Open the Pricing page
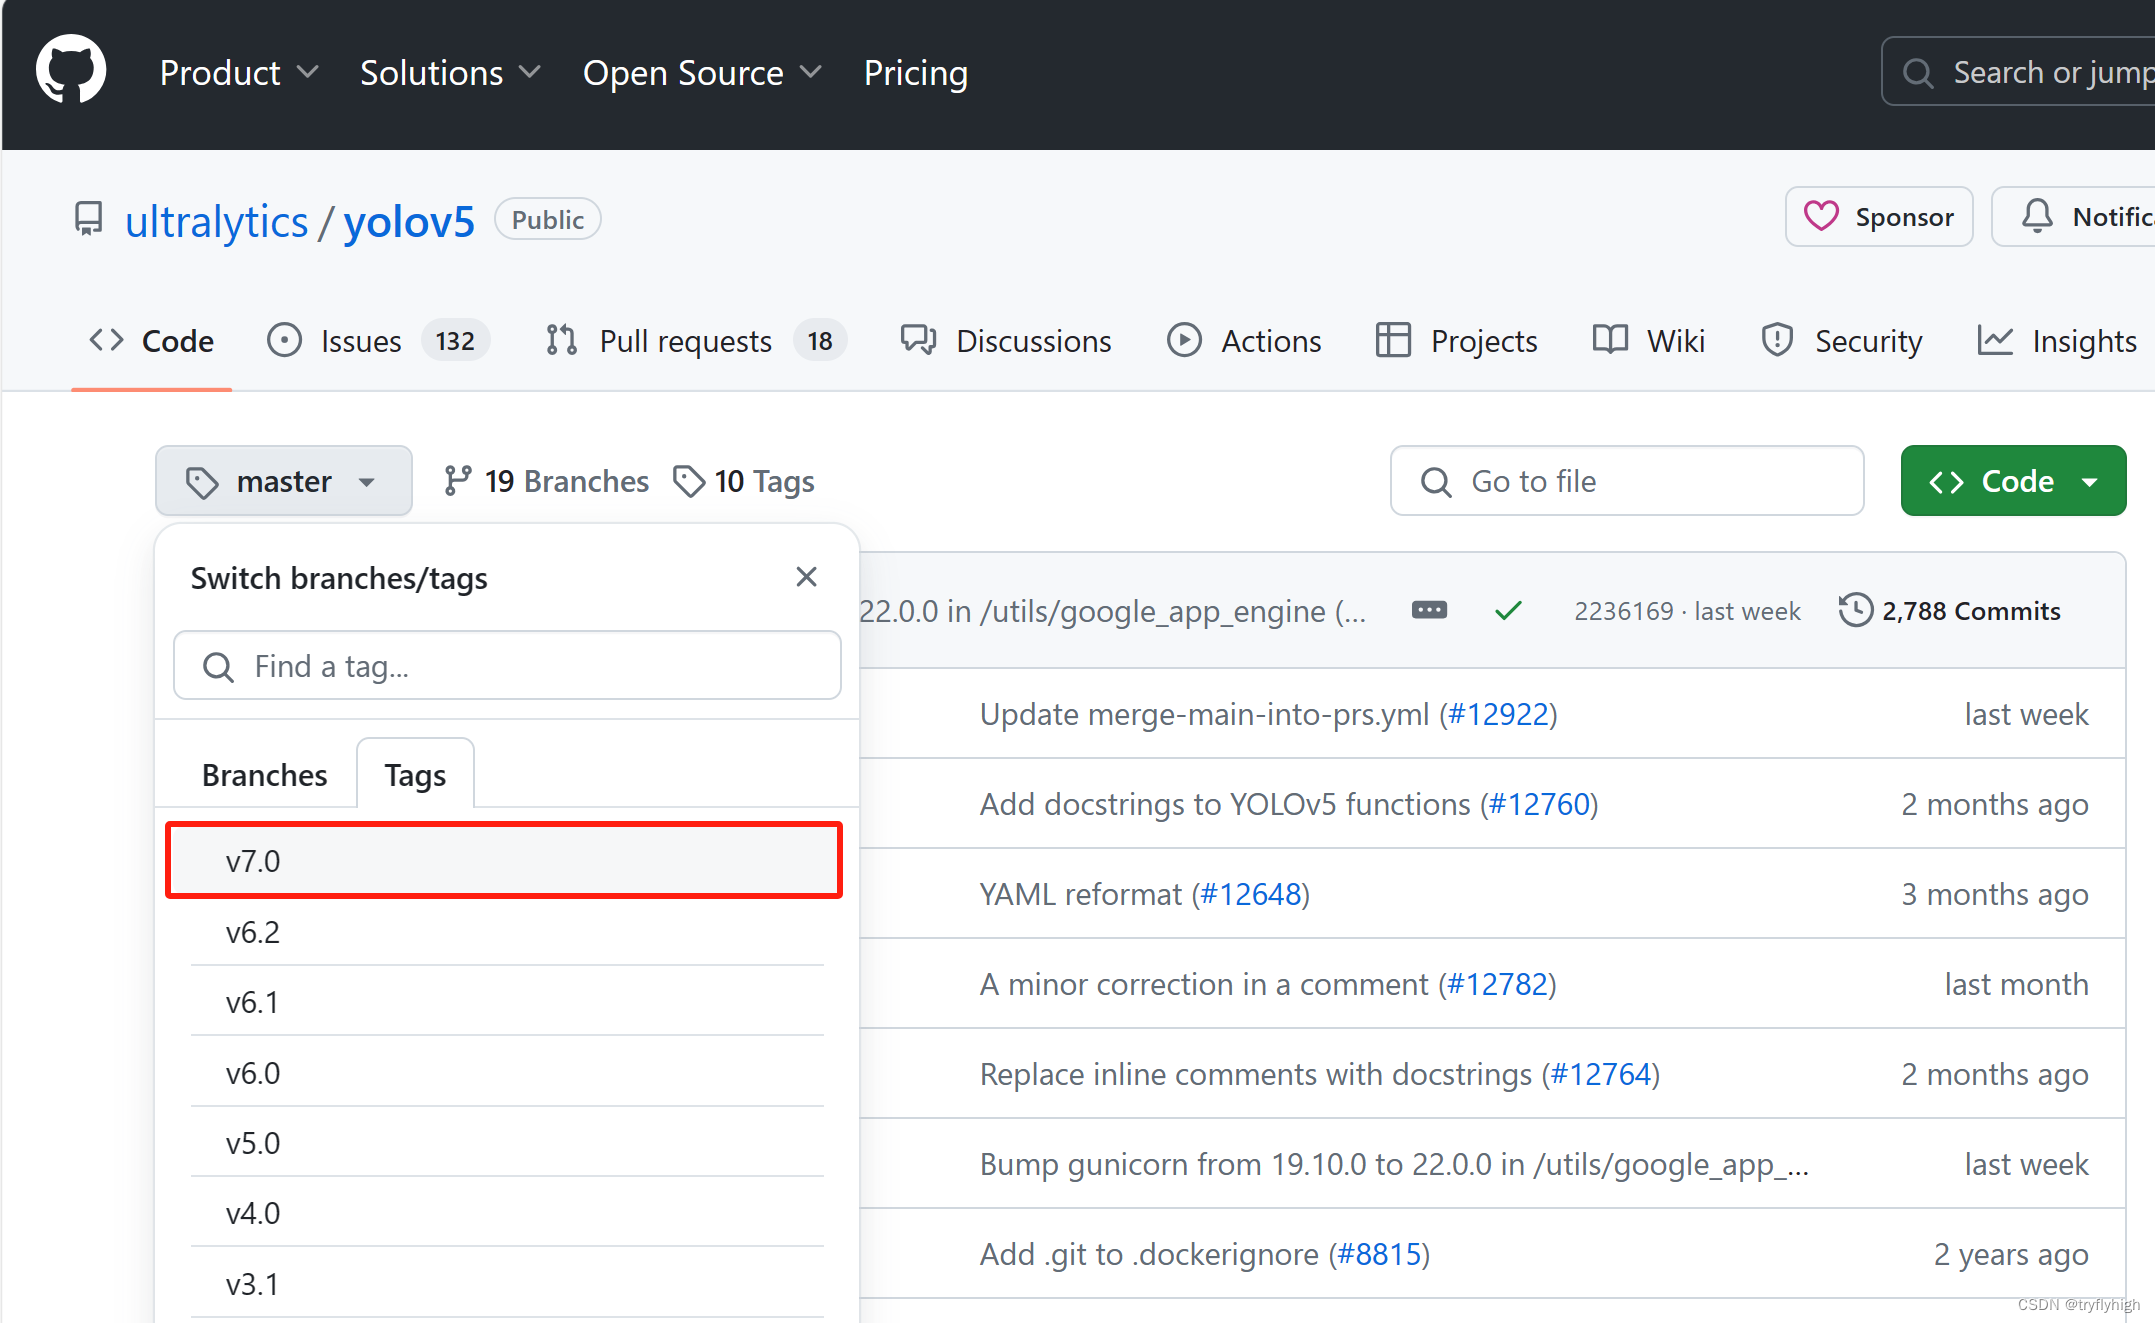Screen dimensions: 2155x1323 pos(915,73)
